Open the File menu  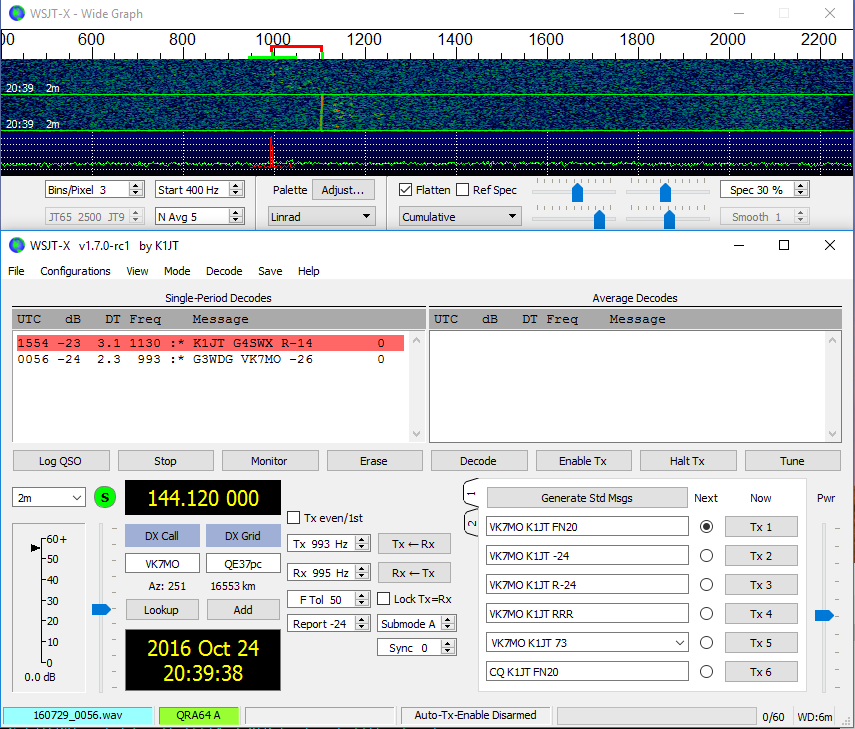(16, 271)
